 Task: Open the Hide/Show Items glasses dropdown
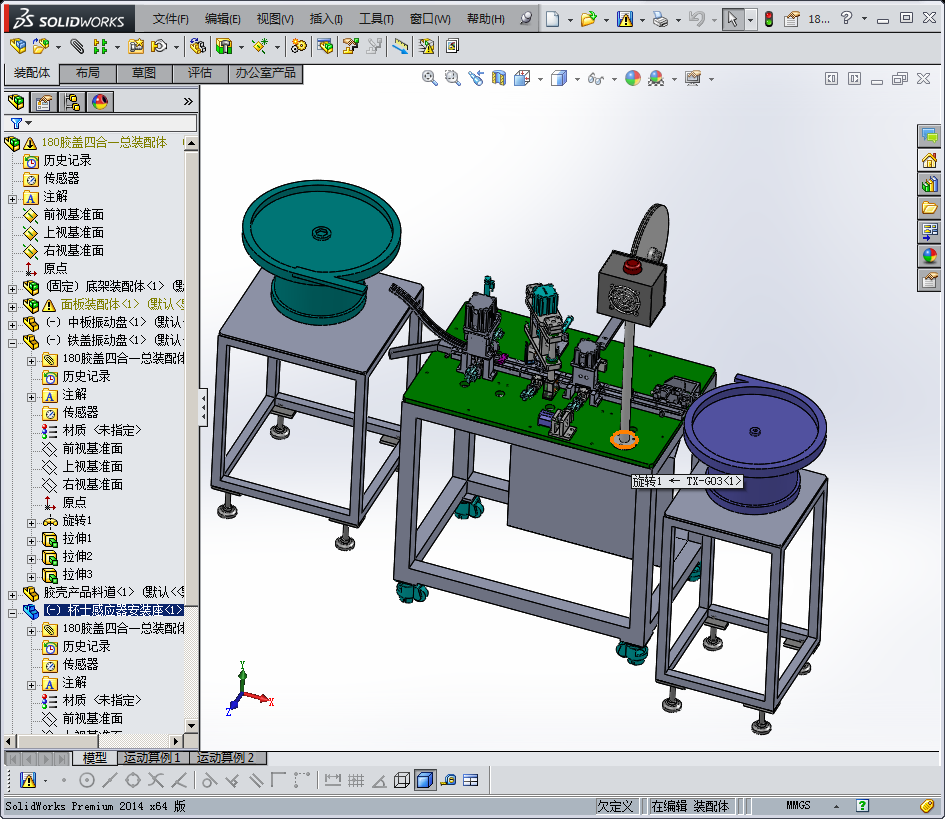pyautogui.click(x=614, y=79)
